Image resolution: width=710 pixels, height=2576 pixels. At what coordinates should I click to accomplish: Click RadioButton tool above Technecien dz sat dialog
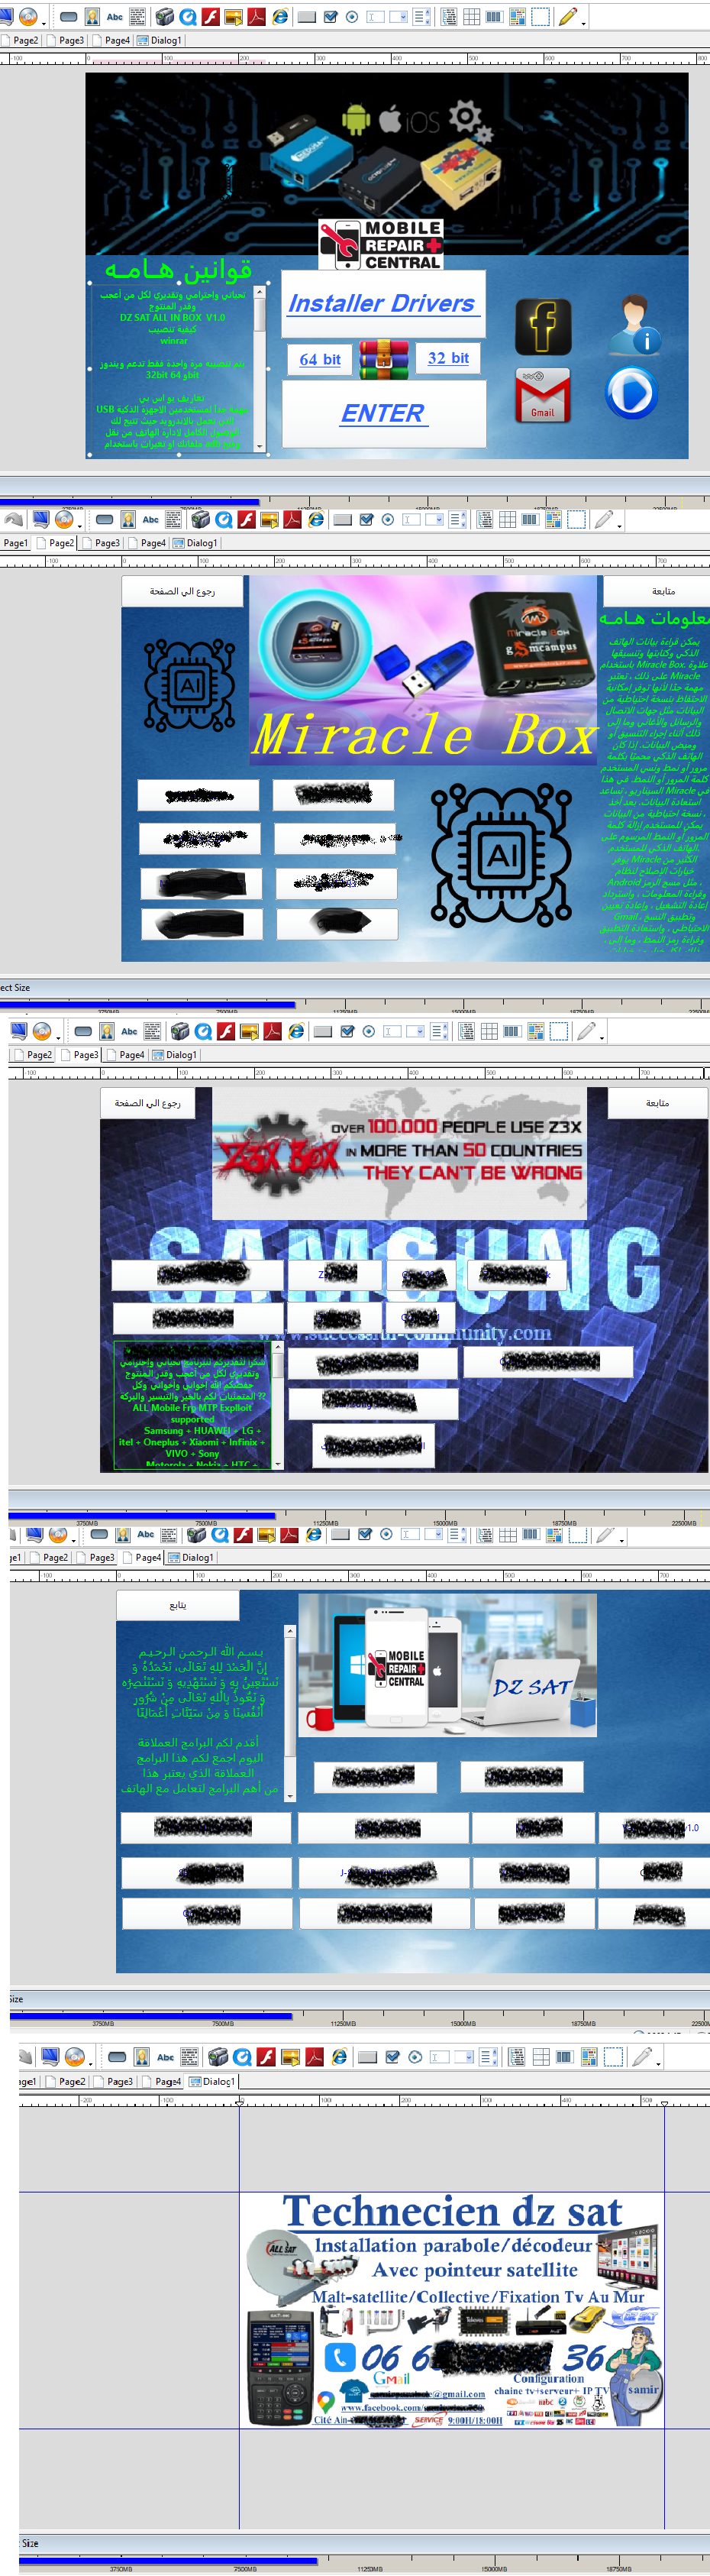click(x=415, y=2057)
